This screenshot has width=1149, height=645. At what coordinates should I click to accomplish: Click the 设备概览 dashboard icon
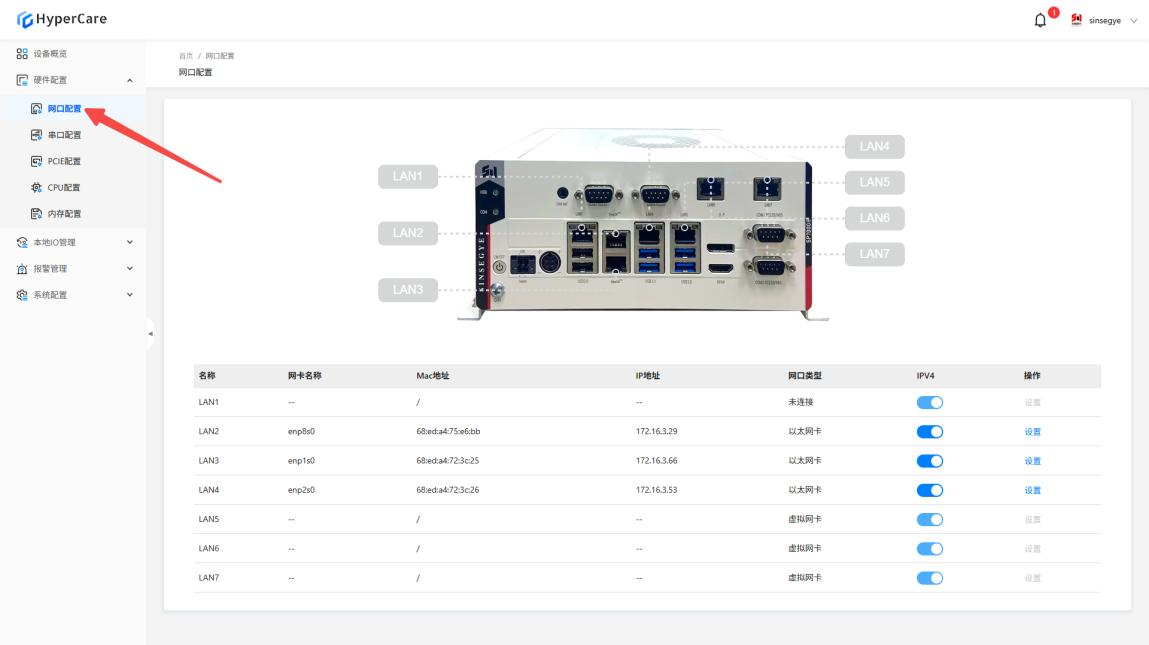22,54
